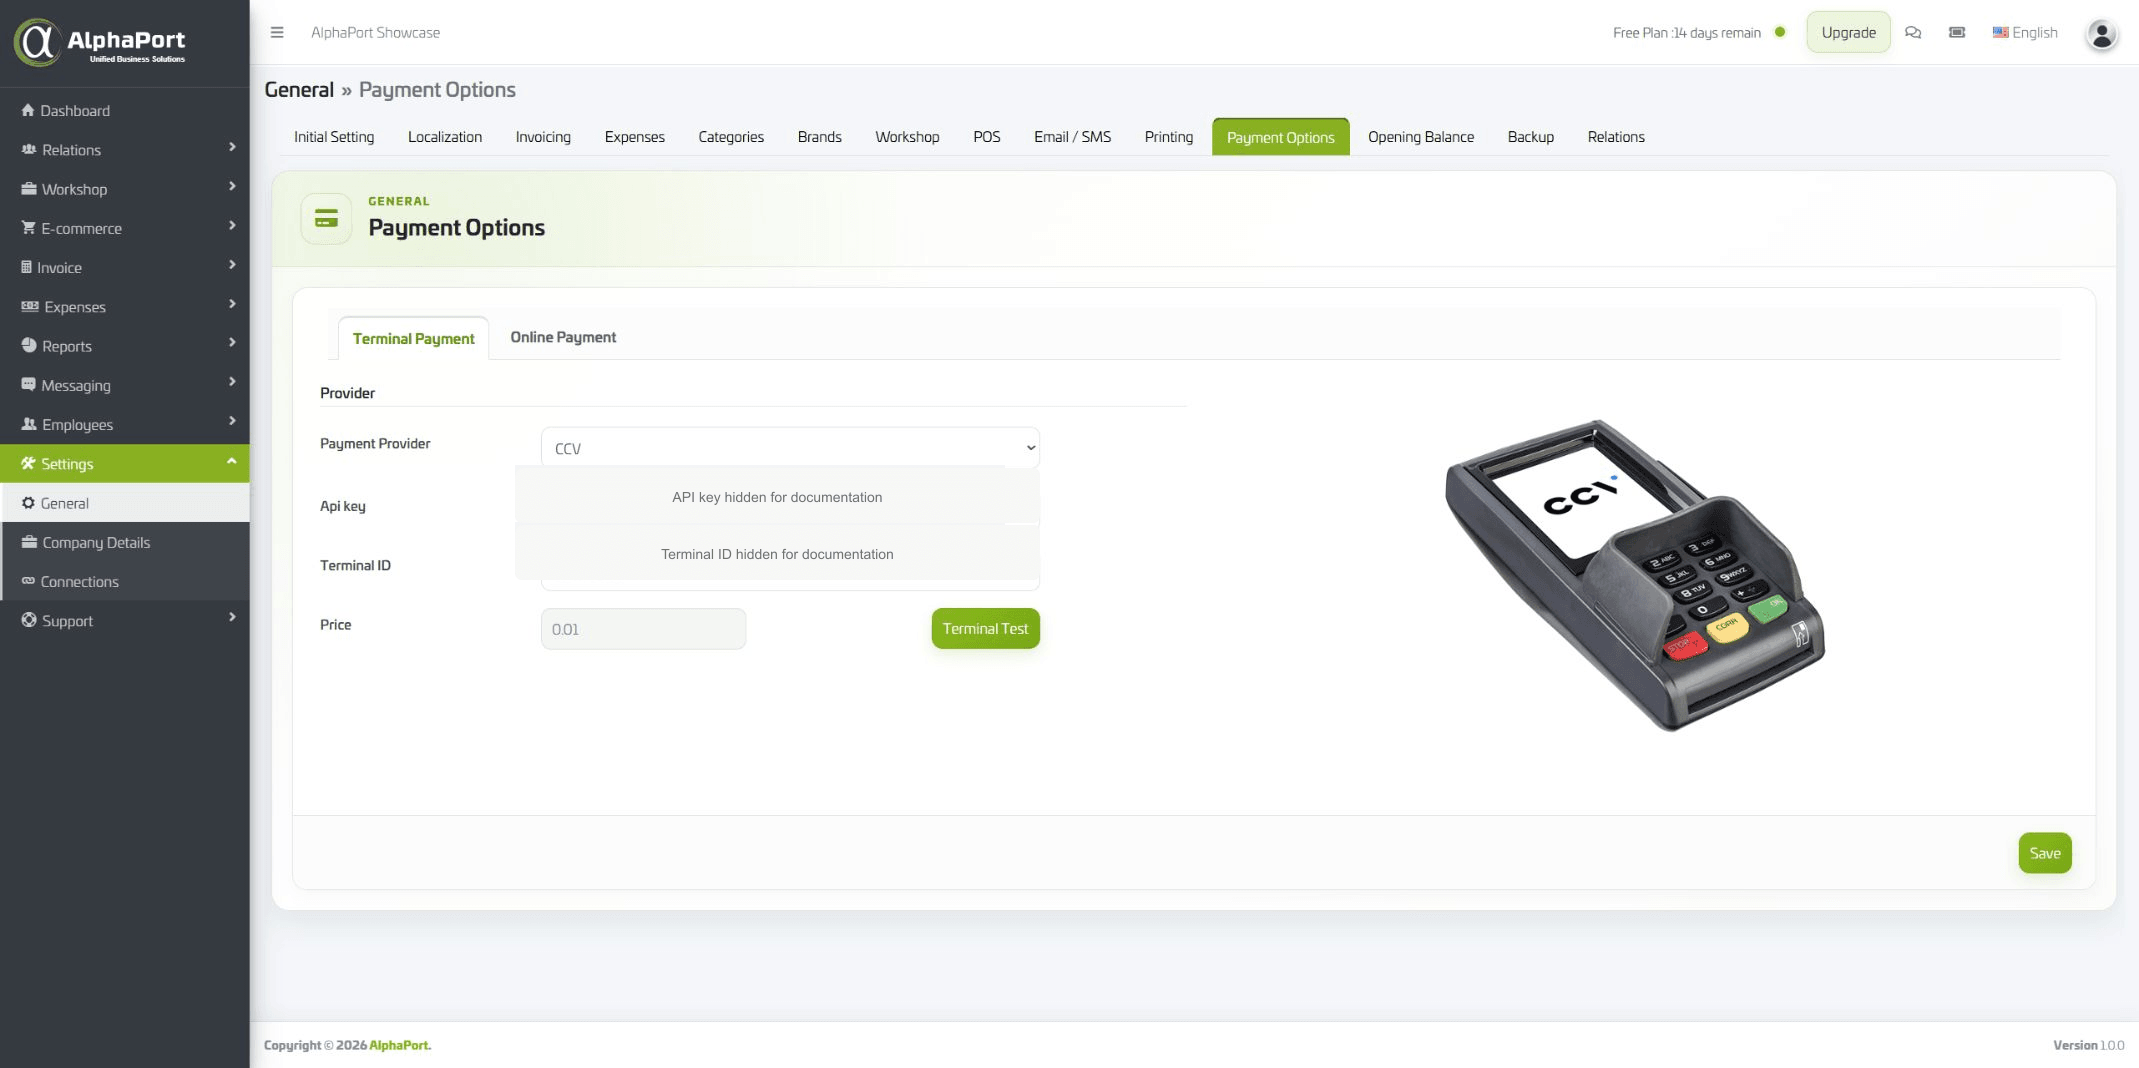Click the Workshop briefcase icon in the sidebar
Image resolution: width=2139 pixels, height=1068 pixels.
29,188
